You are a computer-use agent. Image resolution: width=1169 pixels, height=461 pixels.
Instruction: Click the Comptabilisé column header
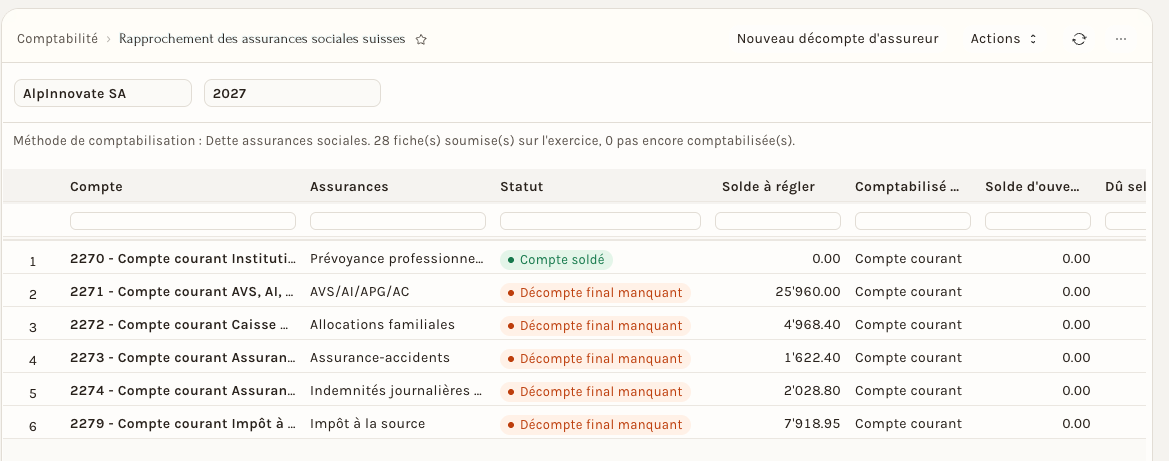tap(907, 186)
